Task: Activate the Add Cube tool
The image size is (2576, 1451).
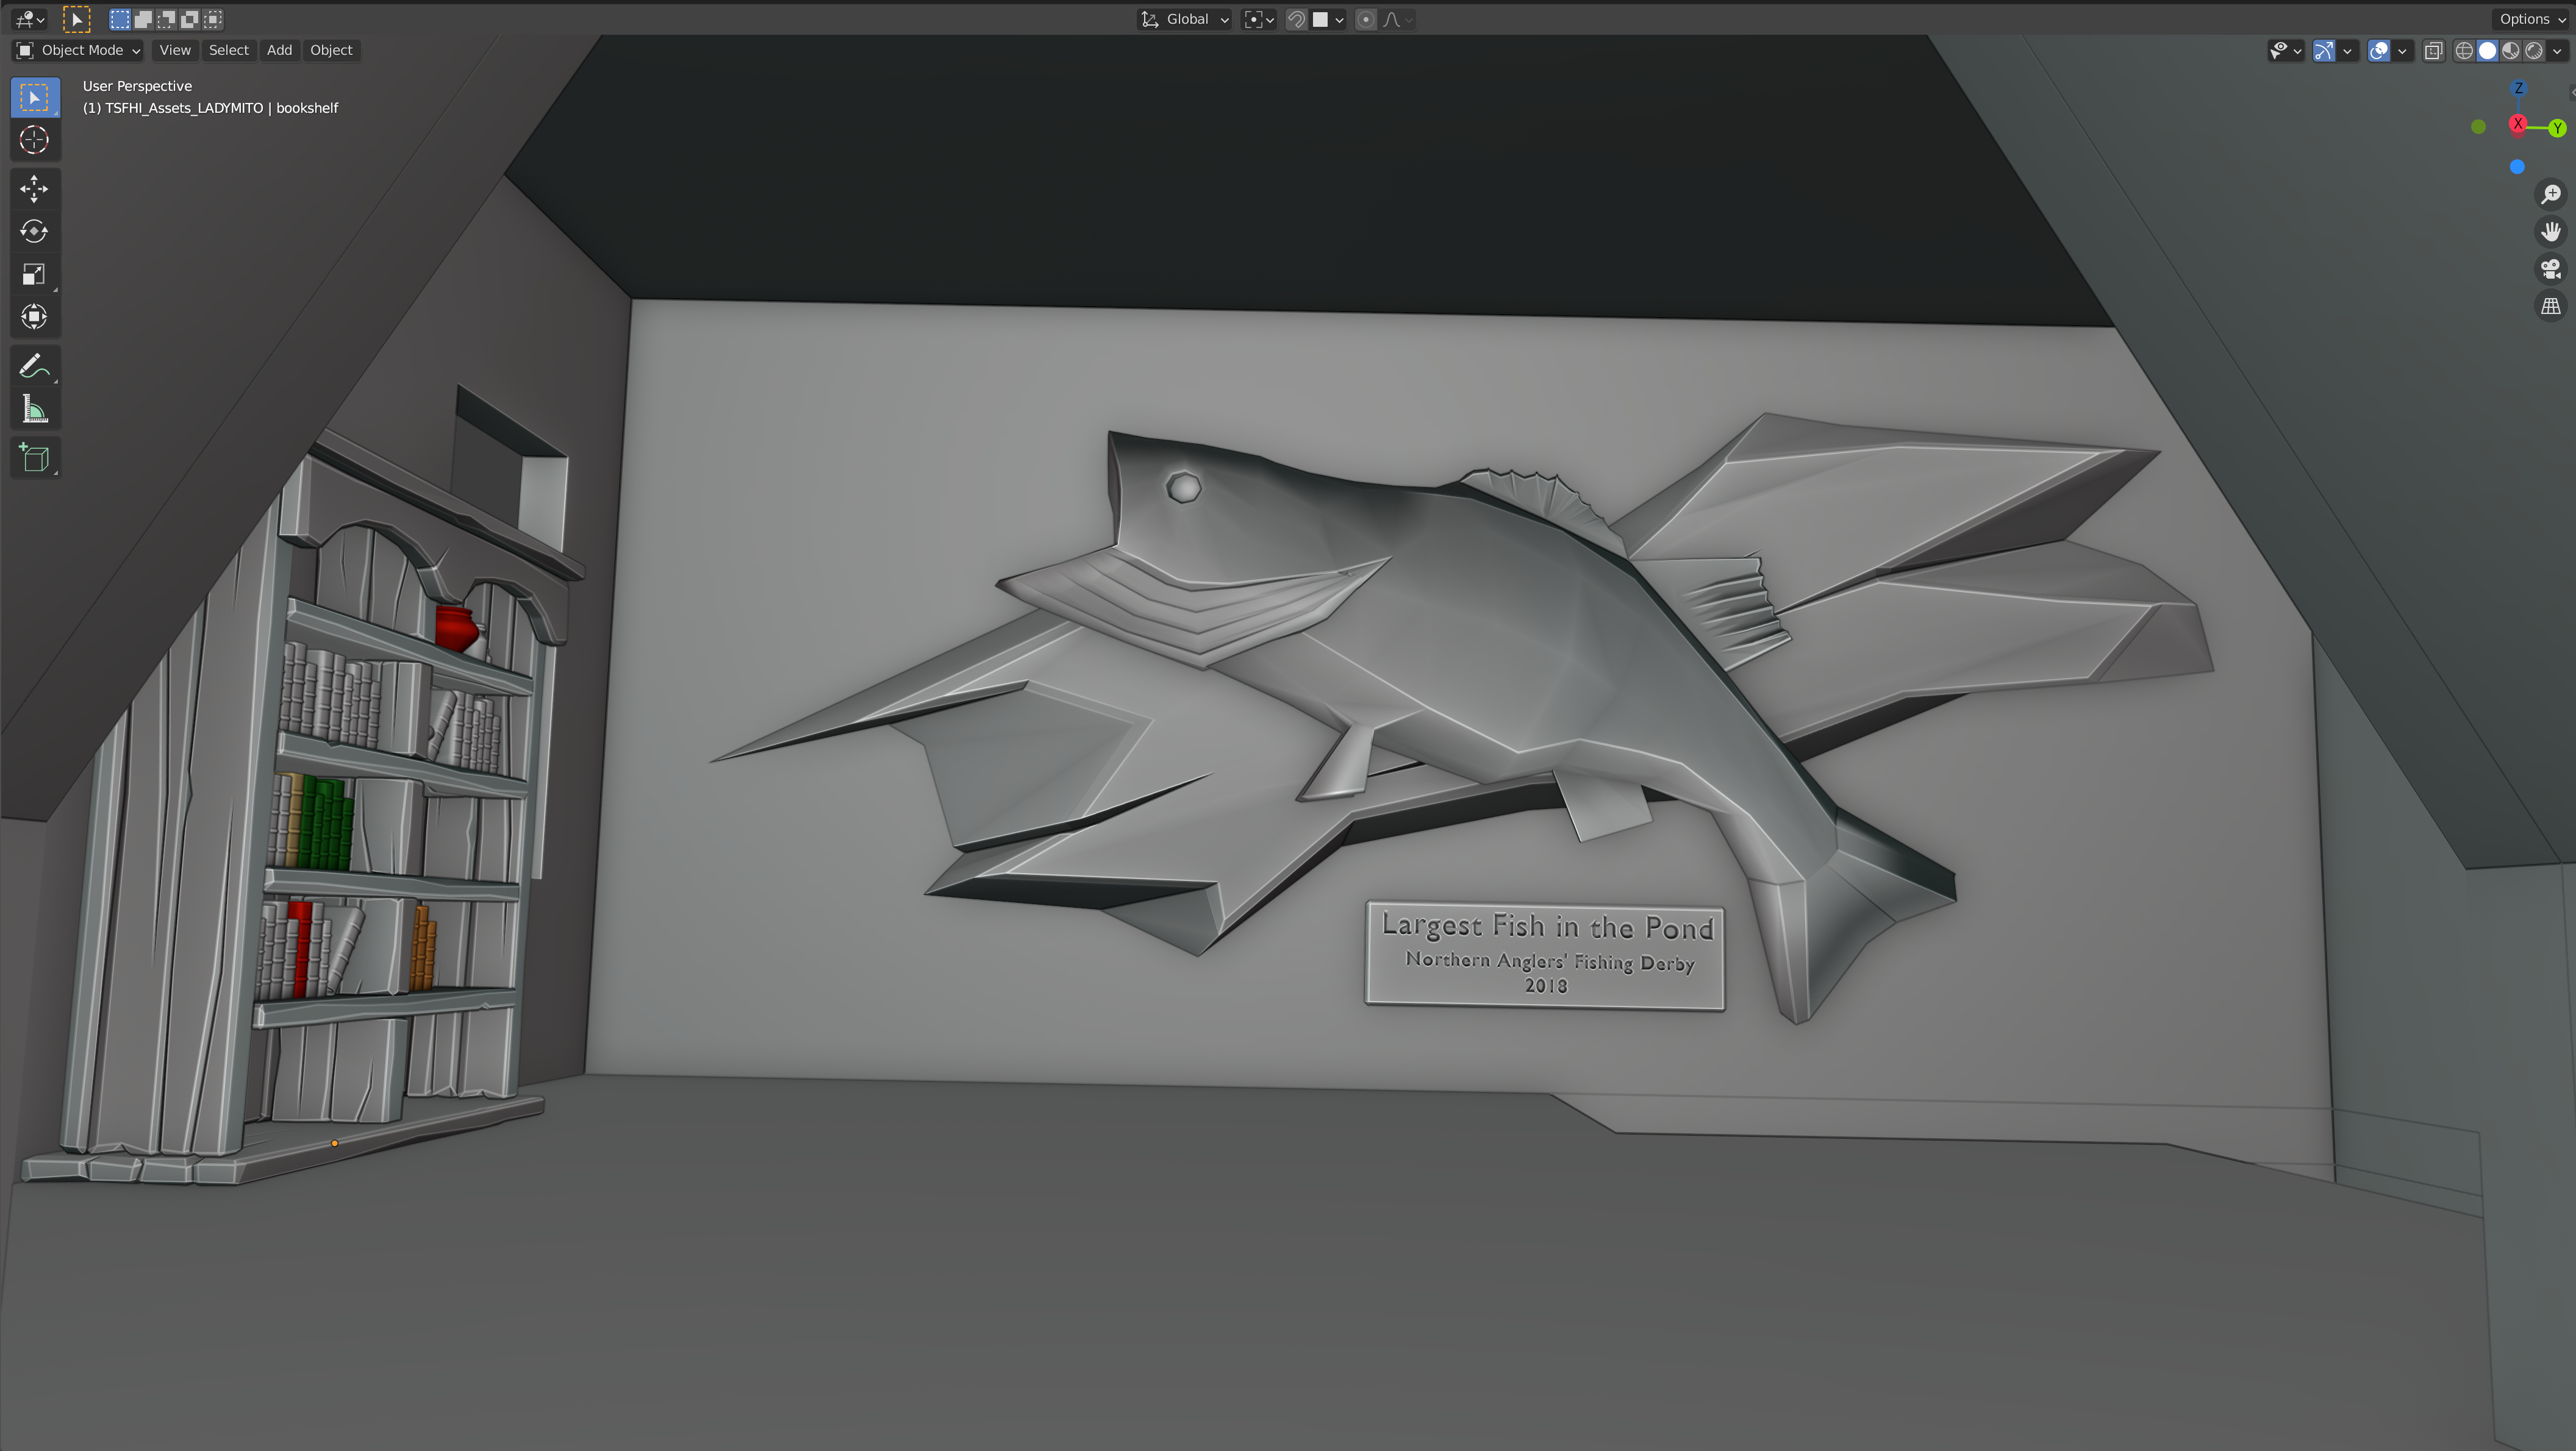Action: point(34,458)
